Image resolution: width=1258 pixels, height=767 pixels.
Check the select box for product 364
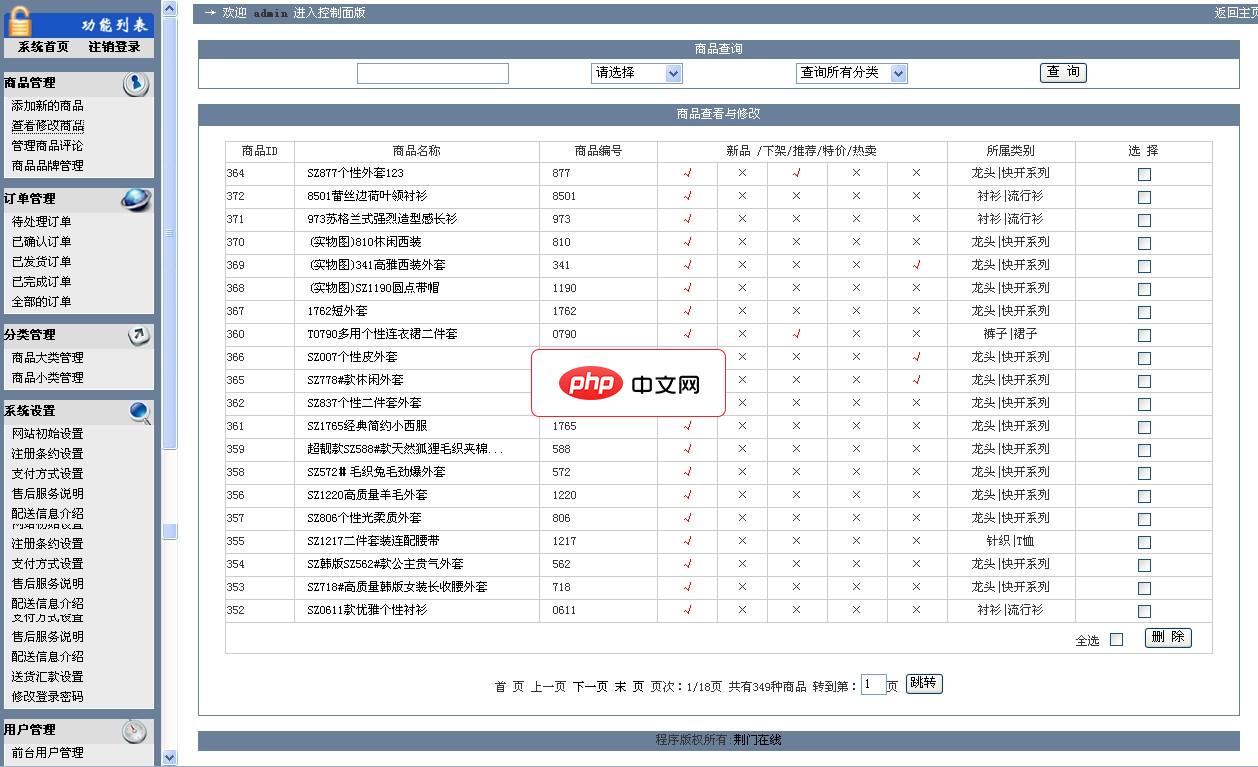click(x=1143, y=172)
